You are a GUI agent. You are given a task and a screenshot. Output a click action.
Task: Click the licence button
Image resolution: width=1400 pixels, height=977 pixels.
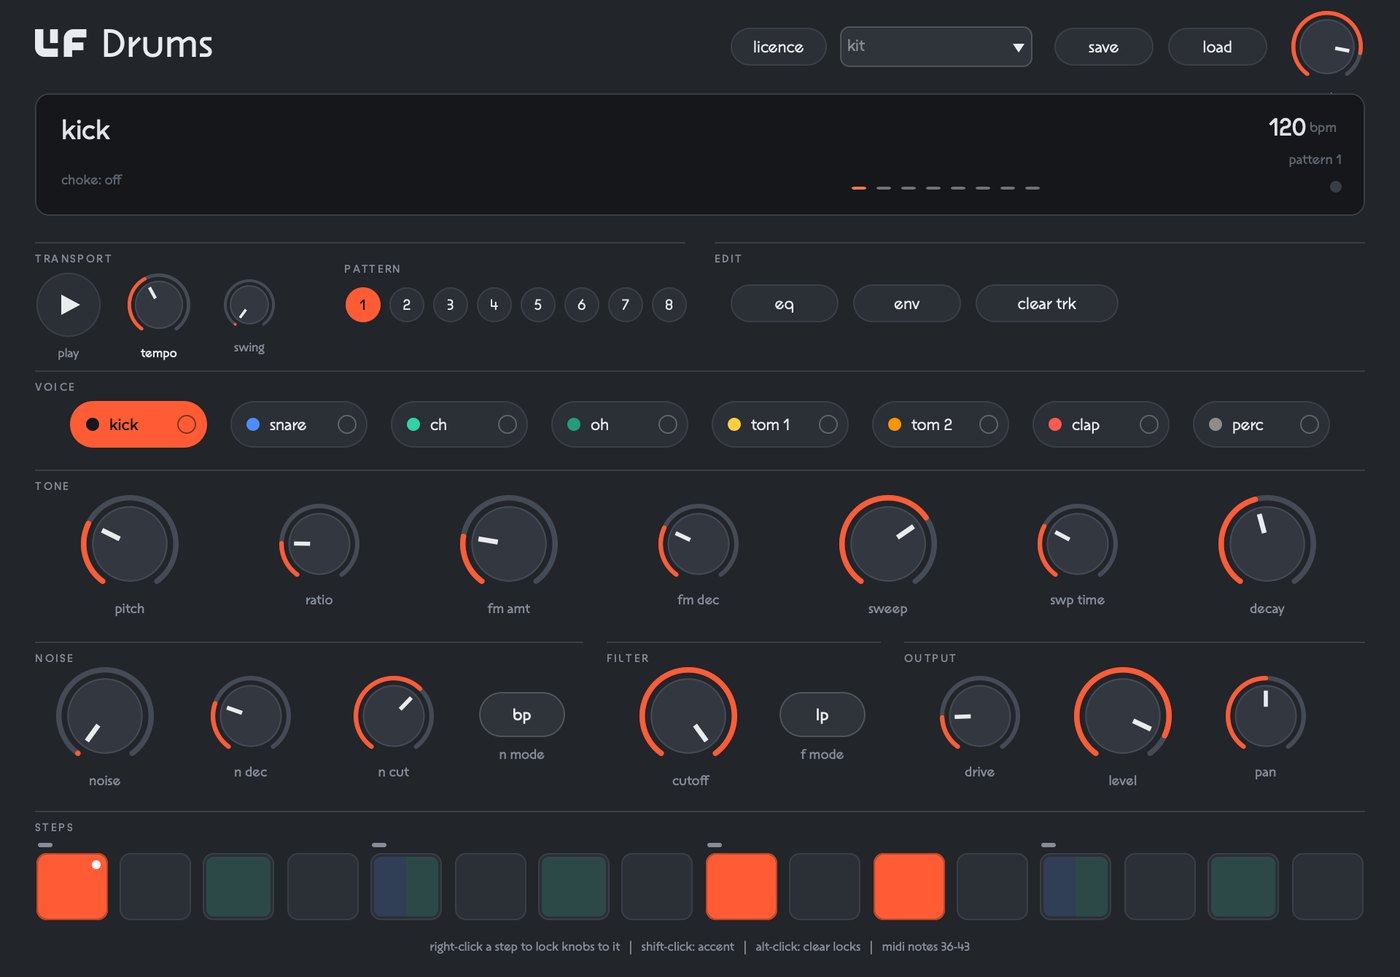[x=778, y=47]
